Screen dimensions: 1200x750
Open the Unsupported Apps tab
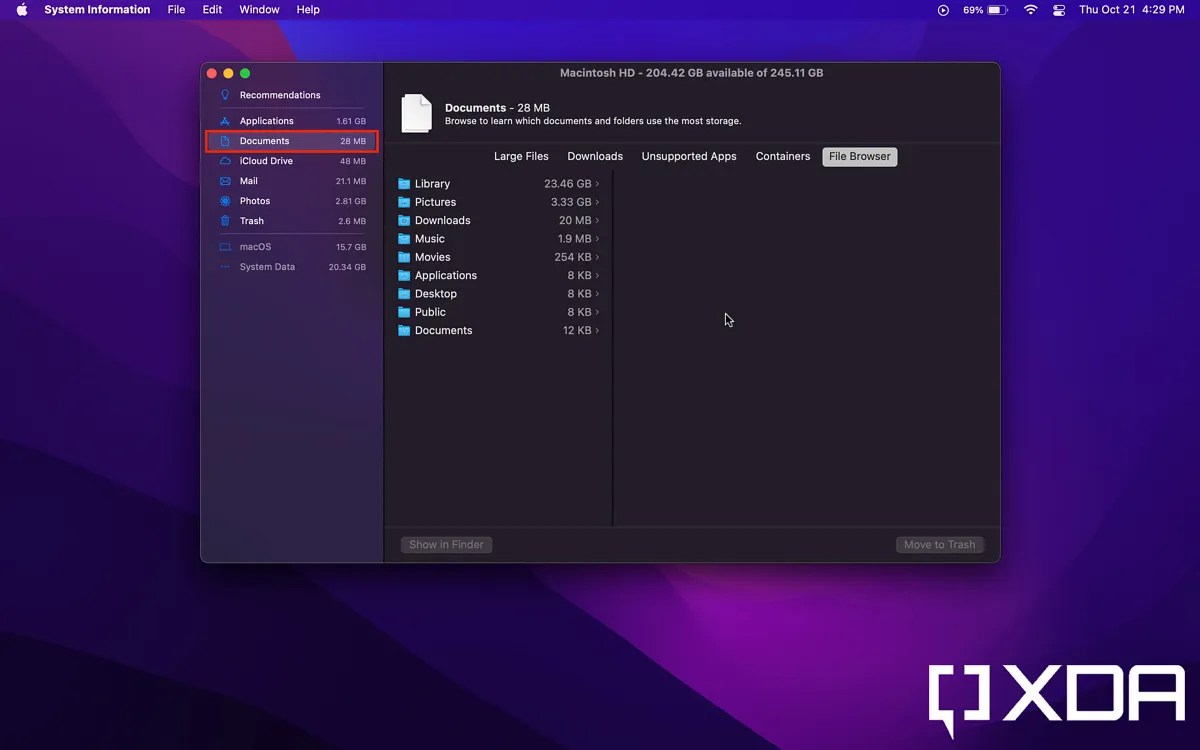coord(689,156)
